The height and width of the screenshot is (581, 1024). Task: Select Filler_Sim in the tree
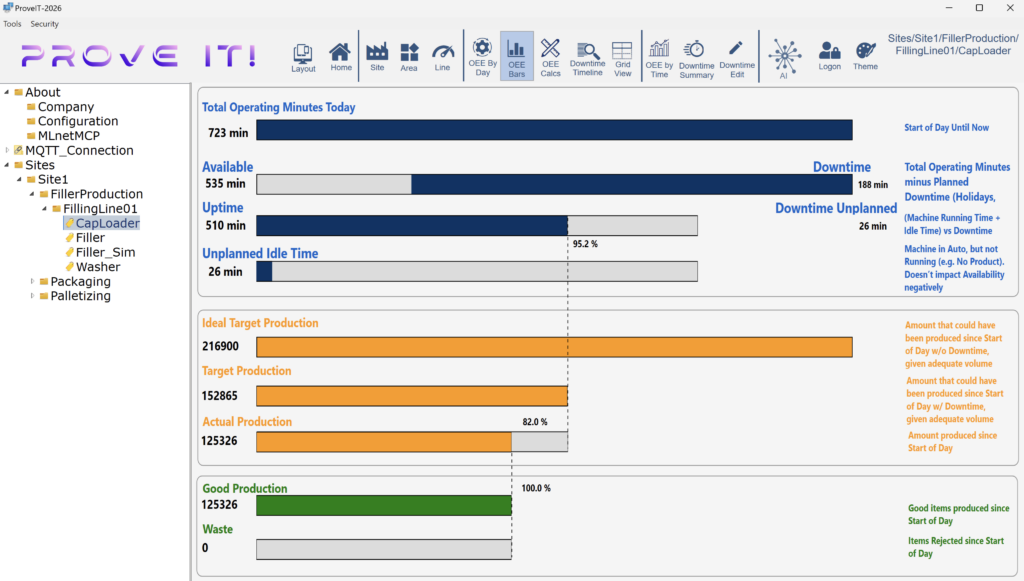(x=105, y=253)
